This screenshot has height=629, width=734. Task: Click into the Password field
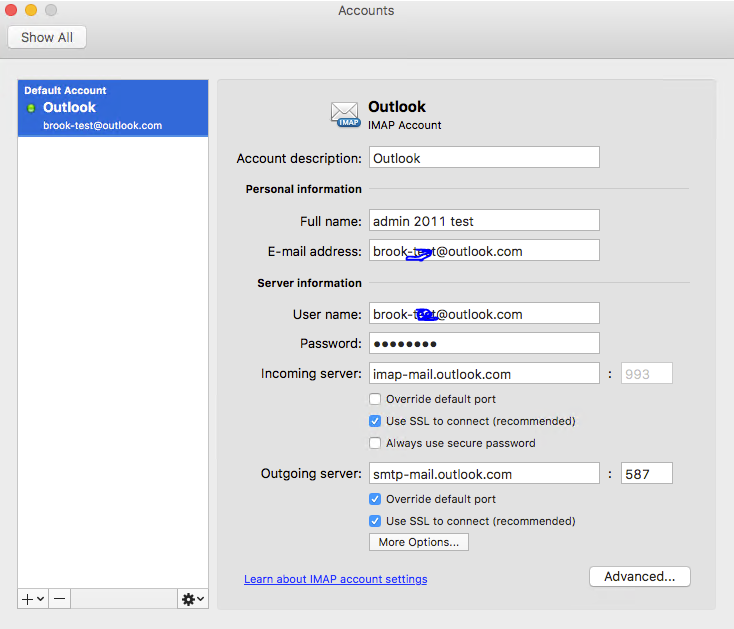click(x=484, y=344)
